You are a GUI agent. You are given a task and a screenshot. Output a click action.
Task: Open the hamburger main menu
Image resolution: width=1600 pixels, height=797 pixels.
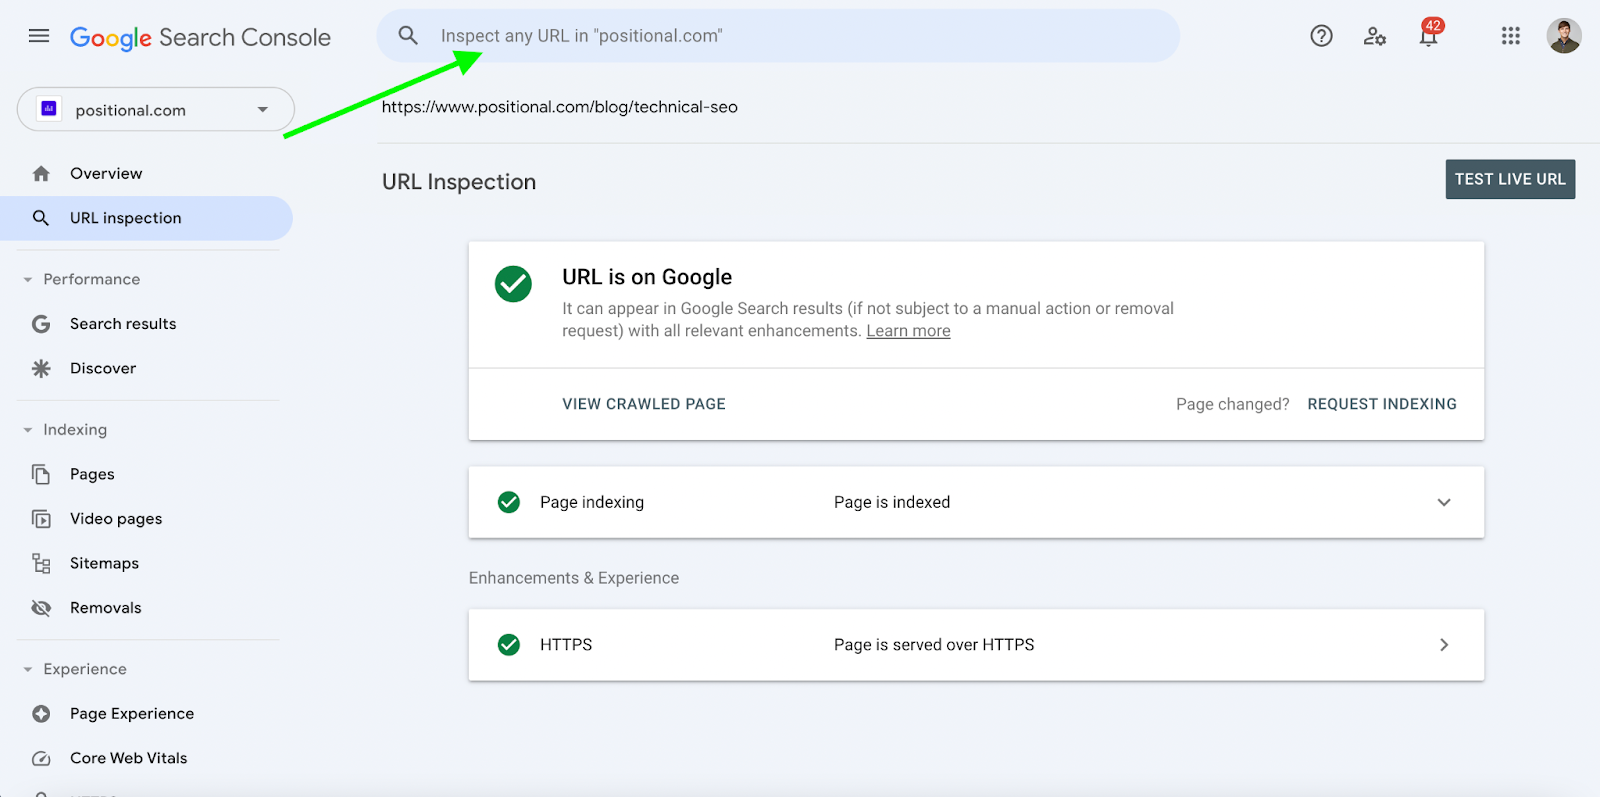(39, 36)
